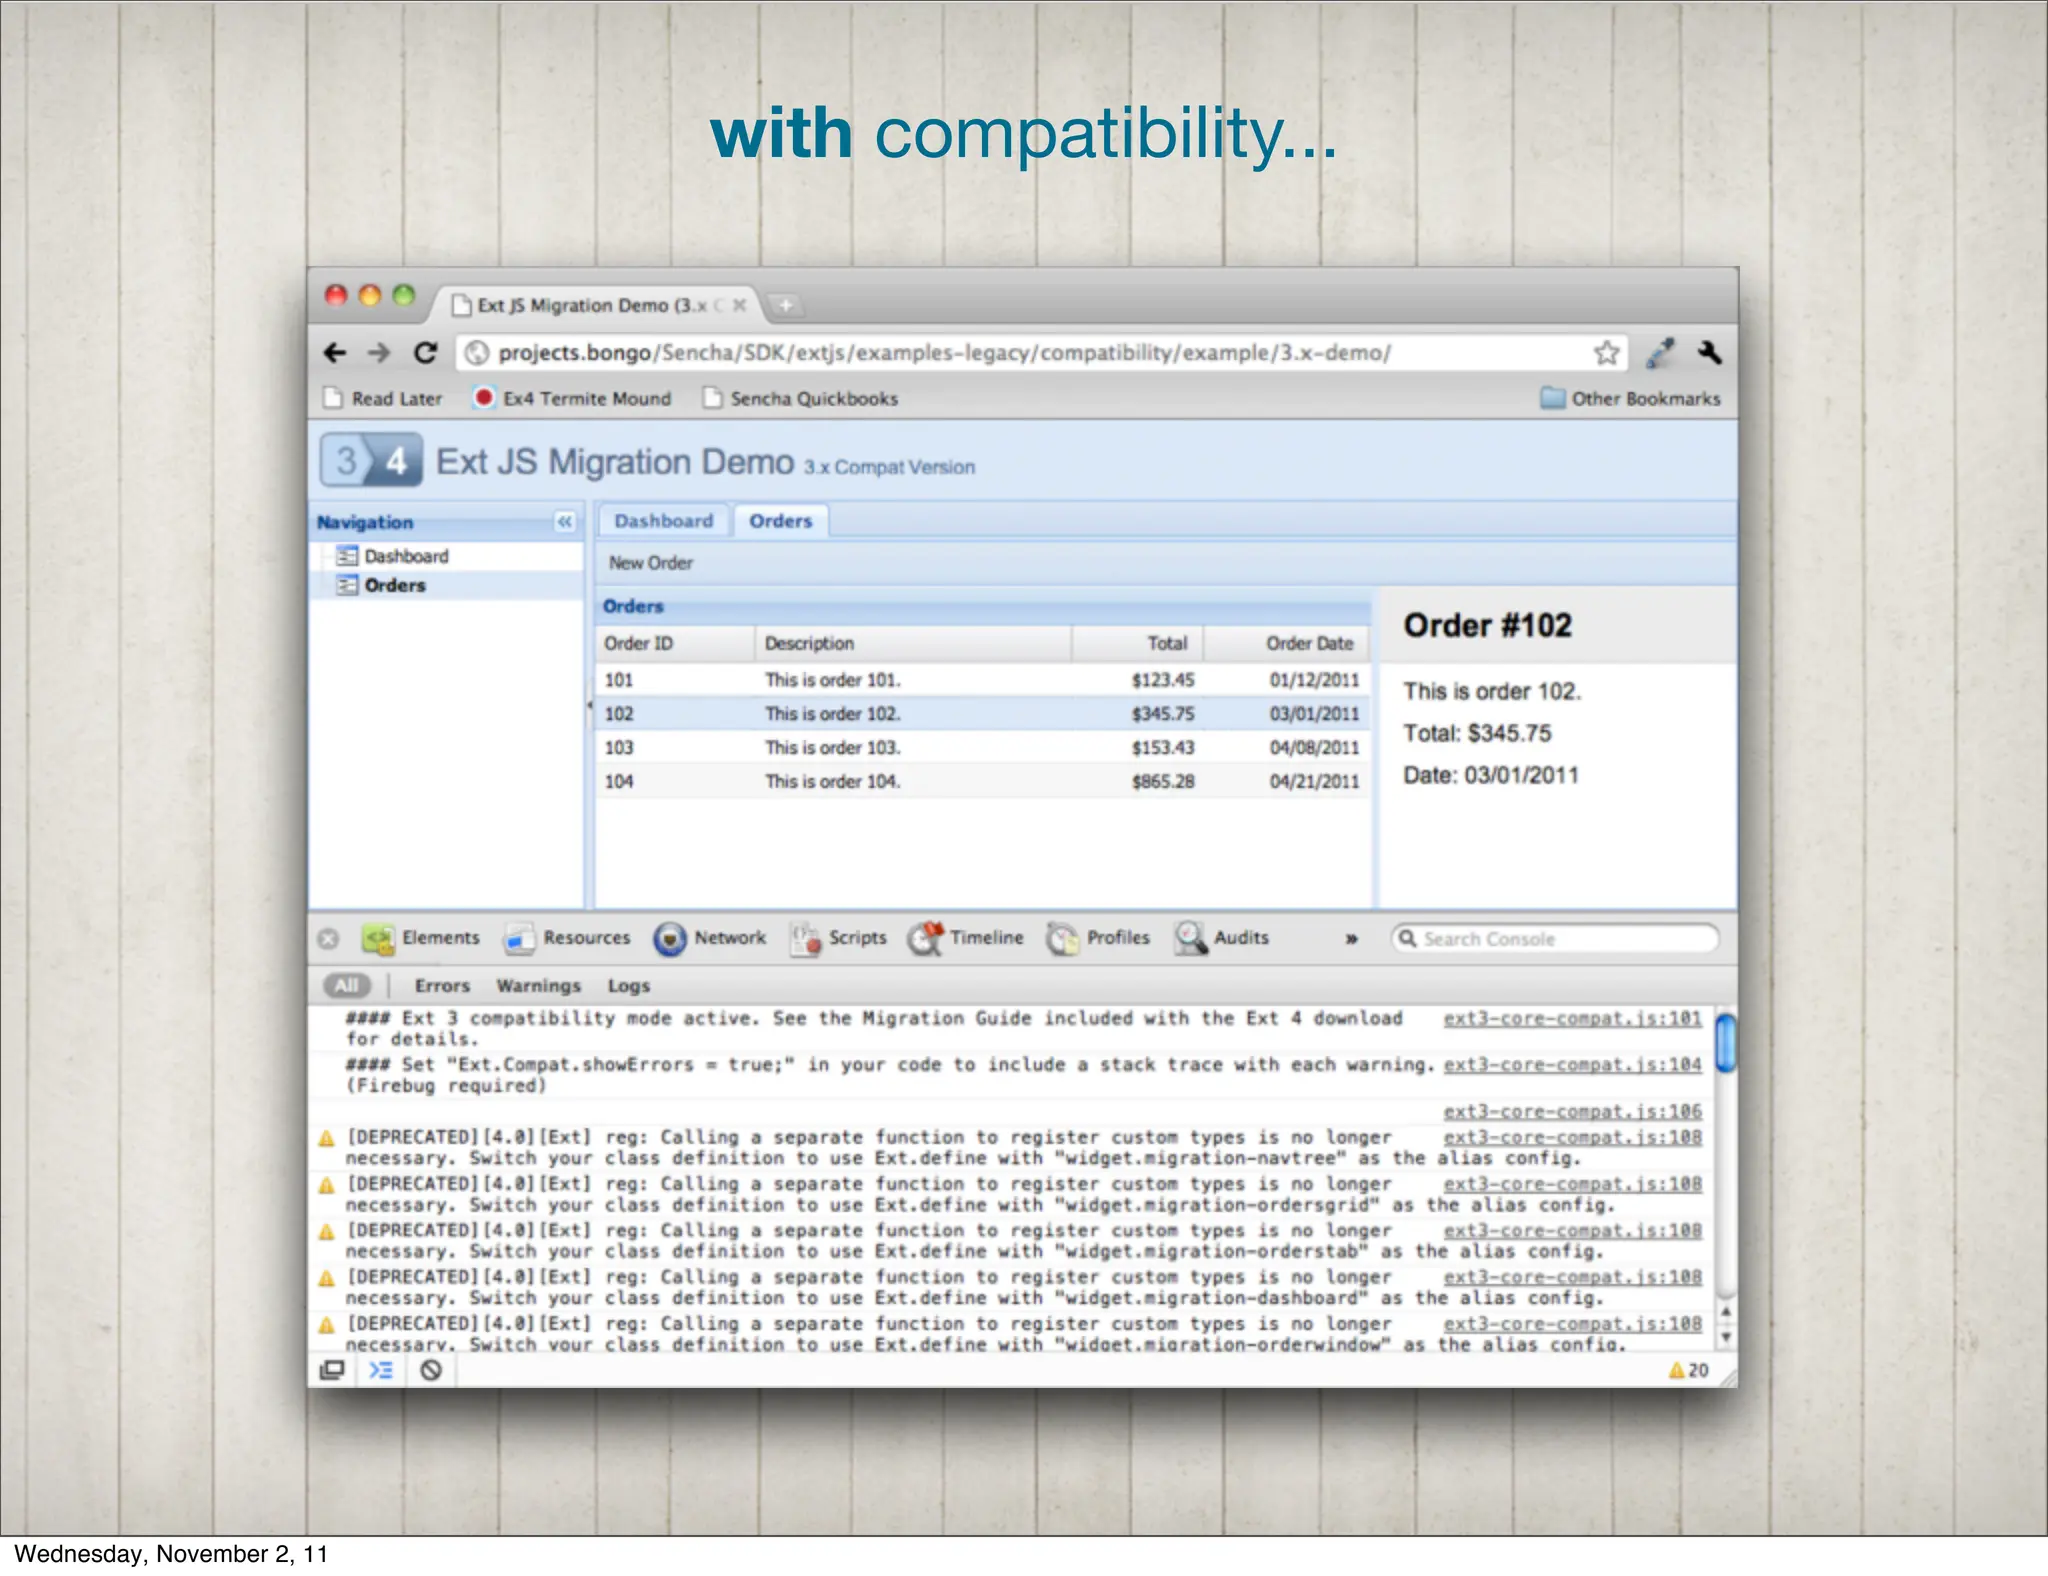Sort by the Order ID column header
Screen dimensions: 2048x1576
click(675, 643)
